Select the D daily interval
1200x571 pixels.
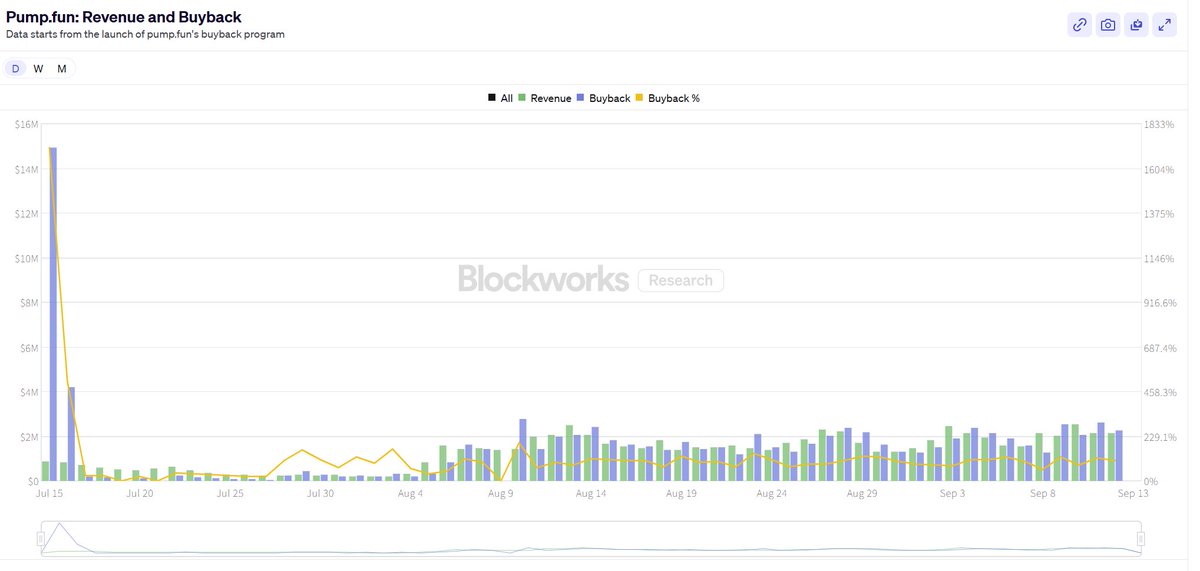(x=15, y=68)
